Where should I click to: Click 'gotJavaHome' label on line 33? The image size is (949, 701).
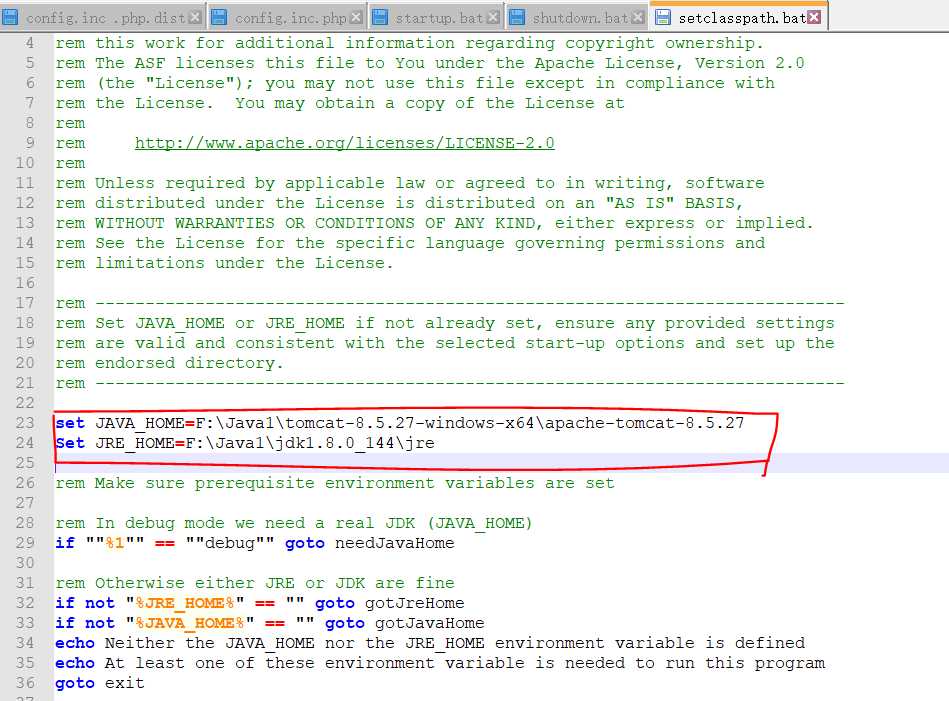430,623
